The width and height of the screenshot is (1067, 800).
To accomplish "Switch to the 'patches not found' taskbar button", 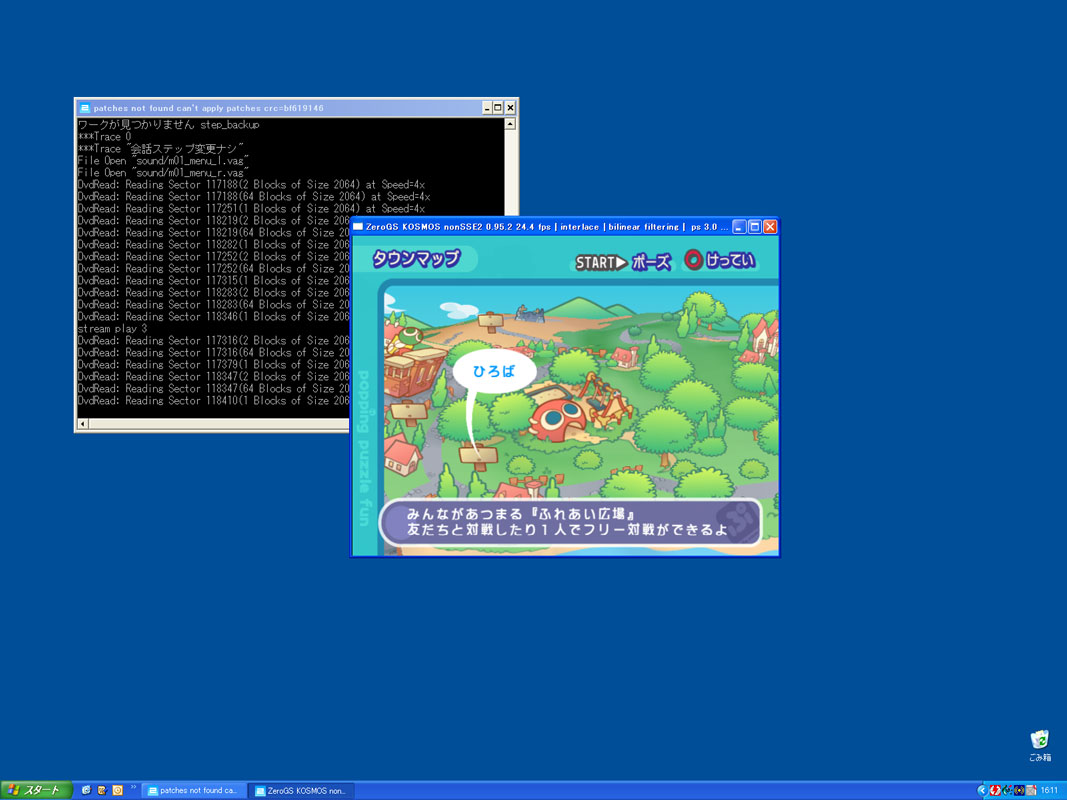I will 193,790.
